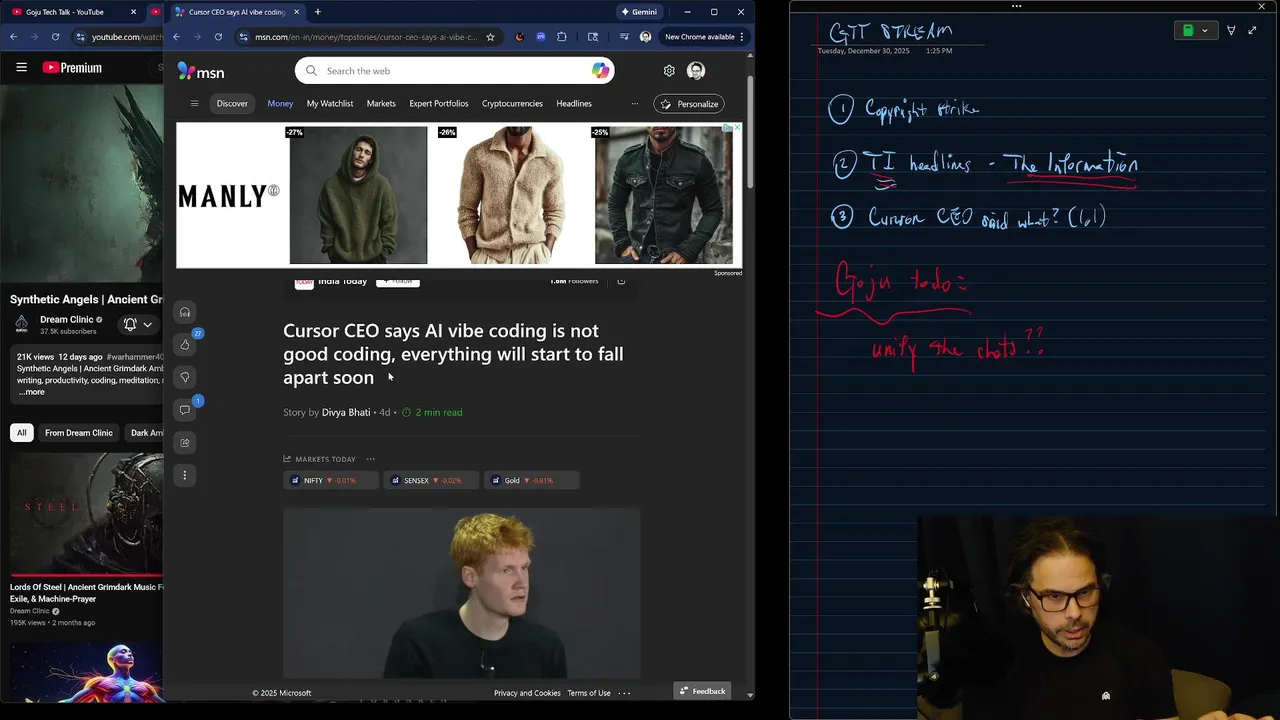Expand more MSN nav items ellipsis

tap(634, 103)
